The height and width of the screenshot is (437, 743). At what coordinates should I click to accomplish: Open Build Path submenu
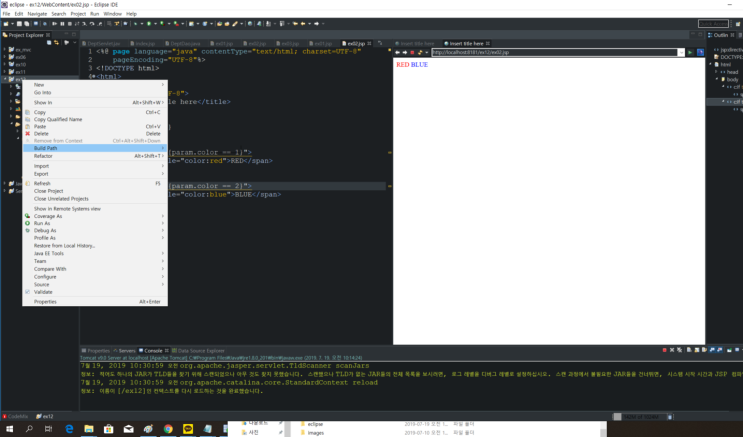95,148
